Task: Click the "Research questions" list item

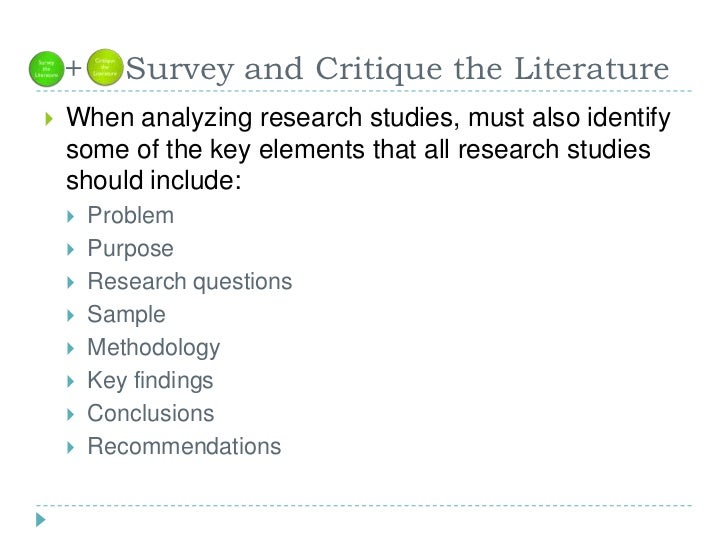Action: click(x=190, y=282)
